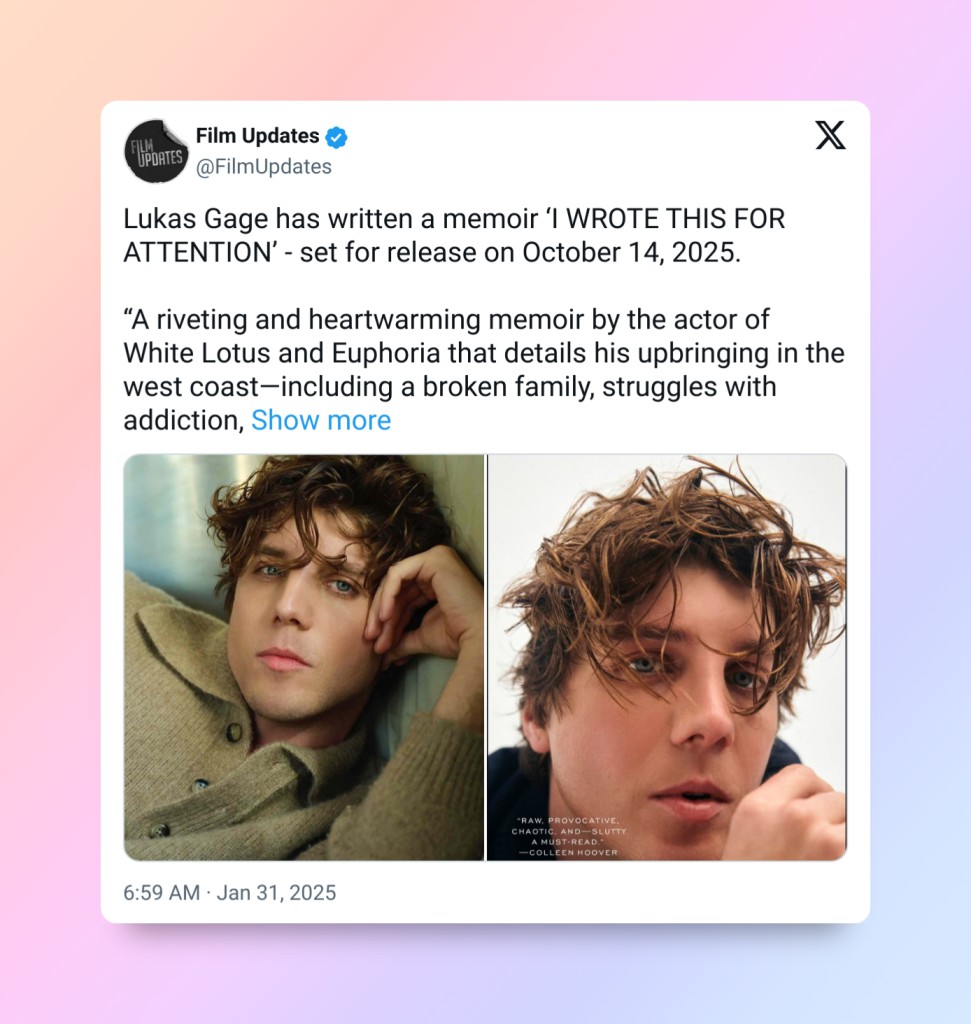Click the 'struggles with' phrase in the tweet

[689, 387]
